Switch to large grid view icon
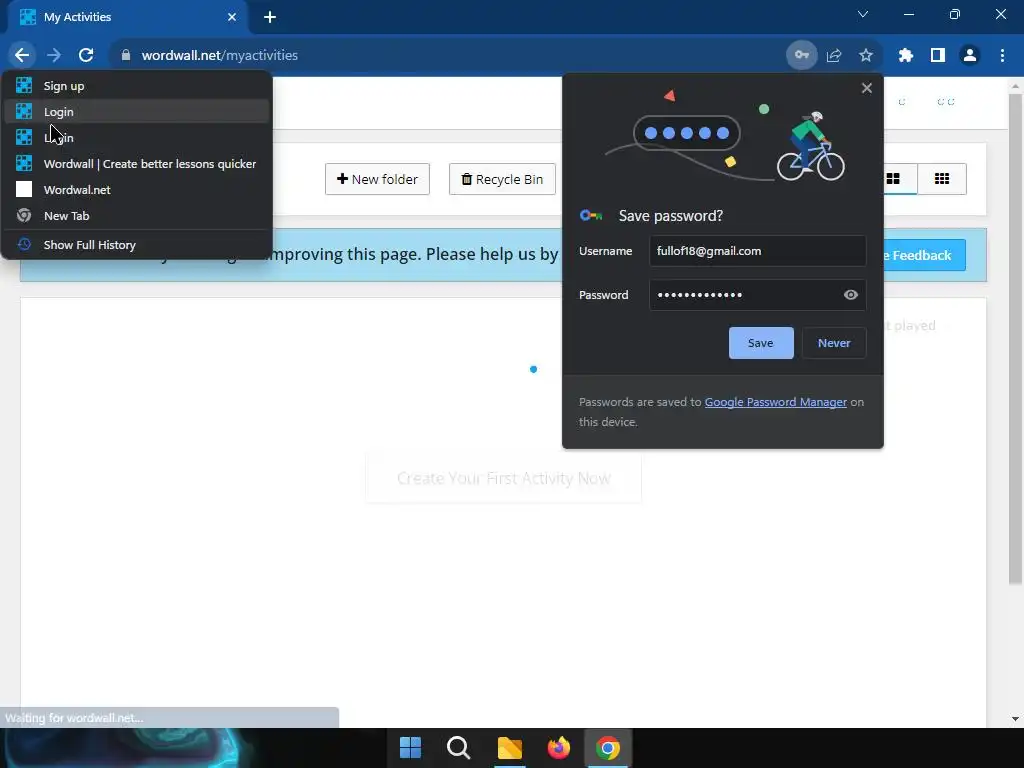Viewport: 1024px width, 768px height. [893, 179]
